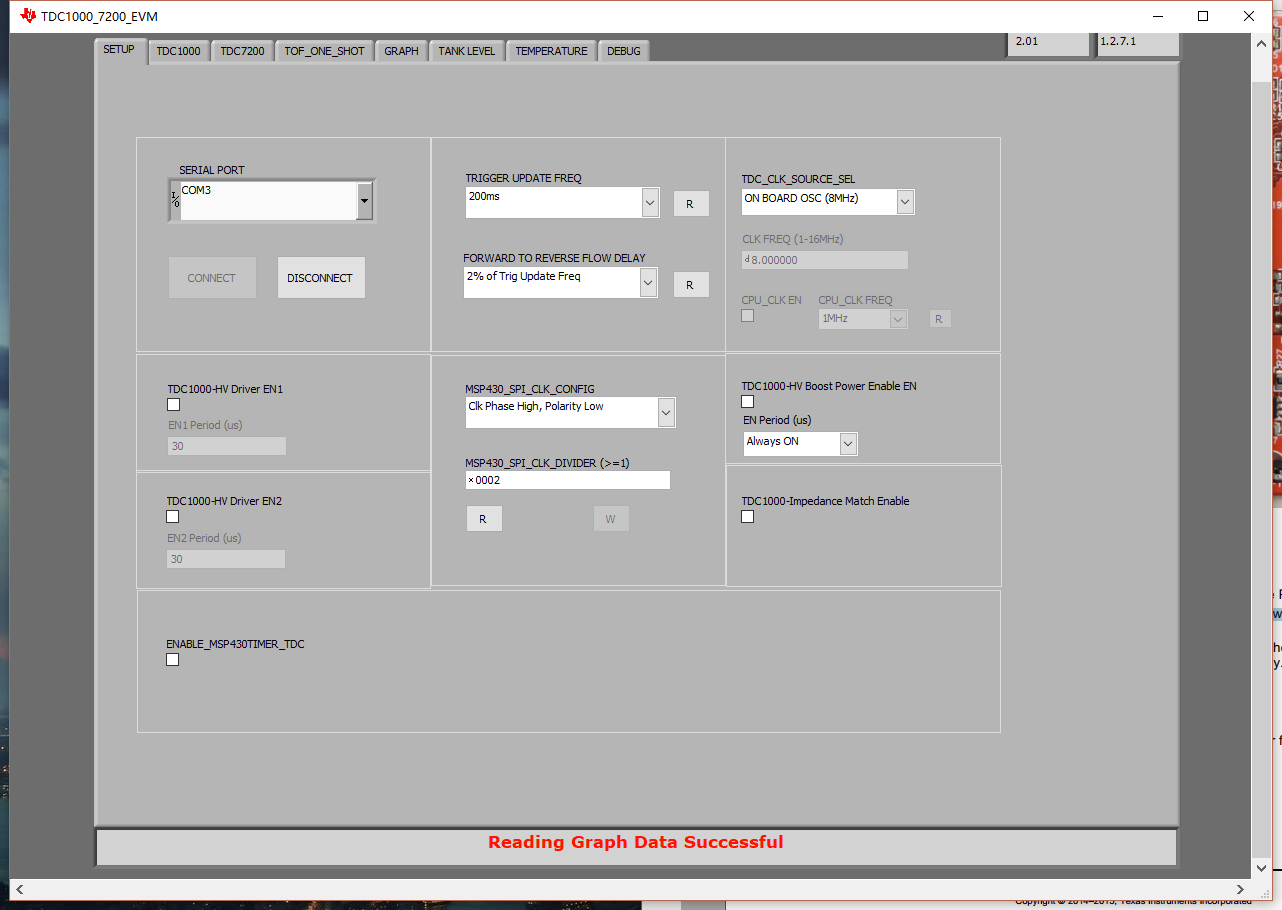
Task: Click the DISCONNECT button
Action: 321,278
